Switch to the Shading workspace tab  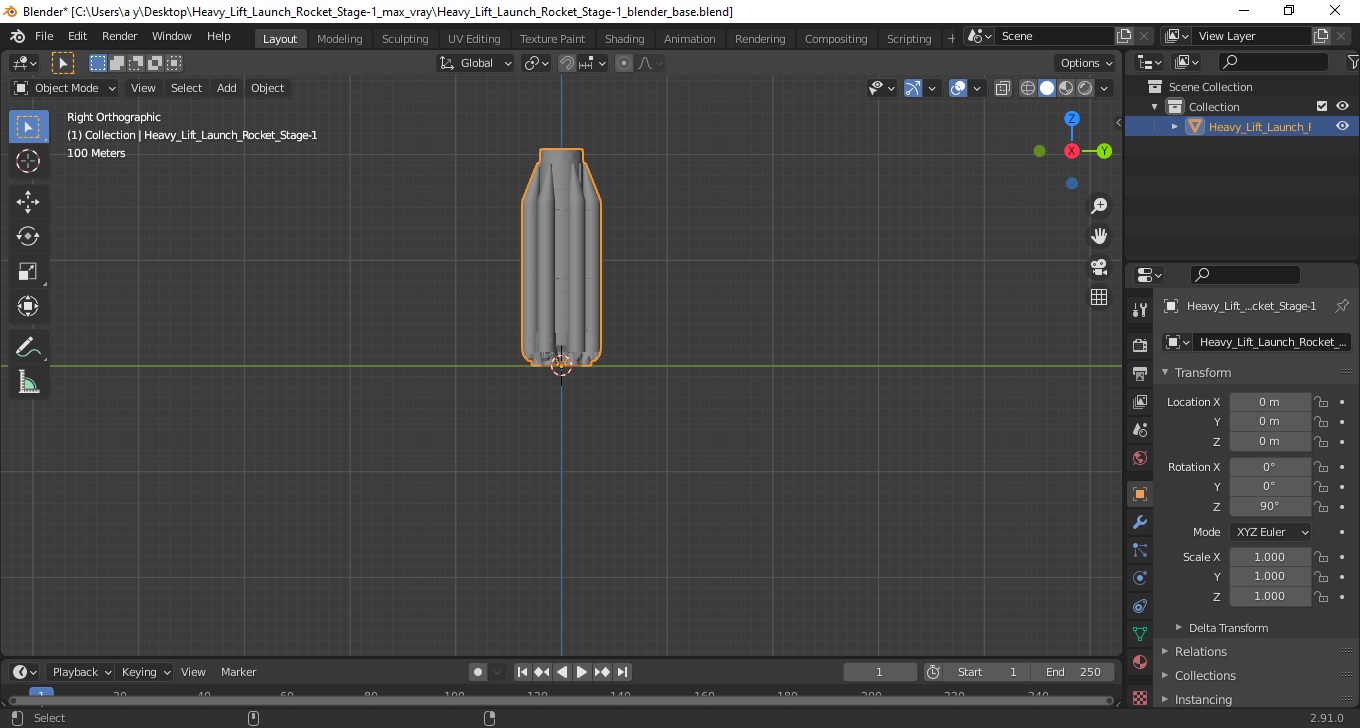click(x=624, y=39)
